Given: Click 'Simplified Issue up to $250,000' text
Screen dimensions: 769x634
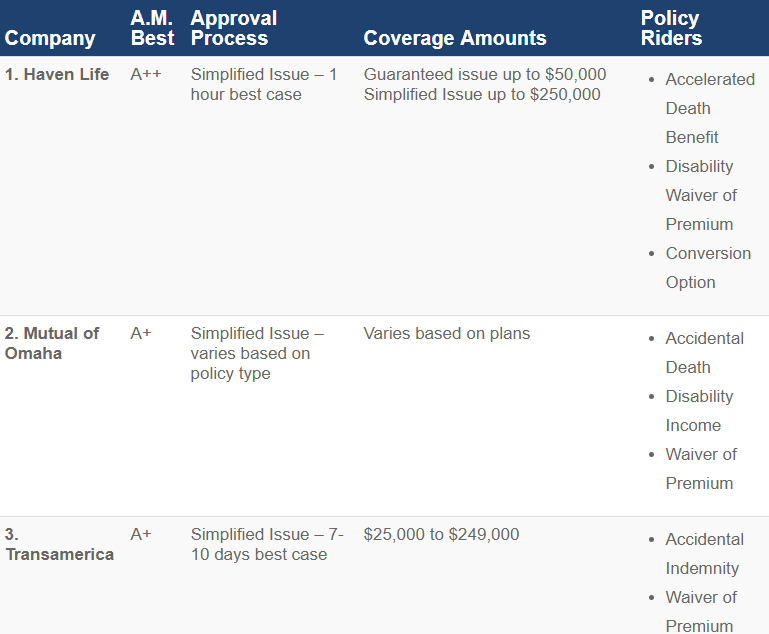Looking at the screenshot, I should [482, 94].
